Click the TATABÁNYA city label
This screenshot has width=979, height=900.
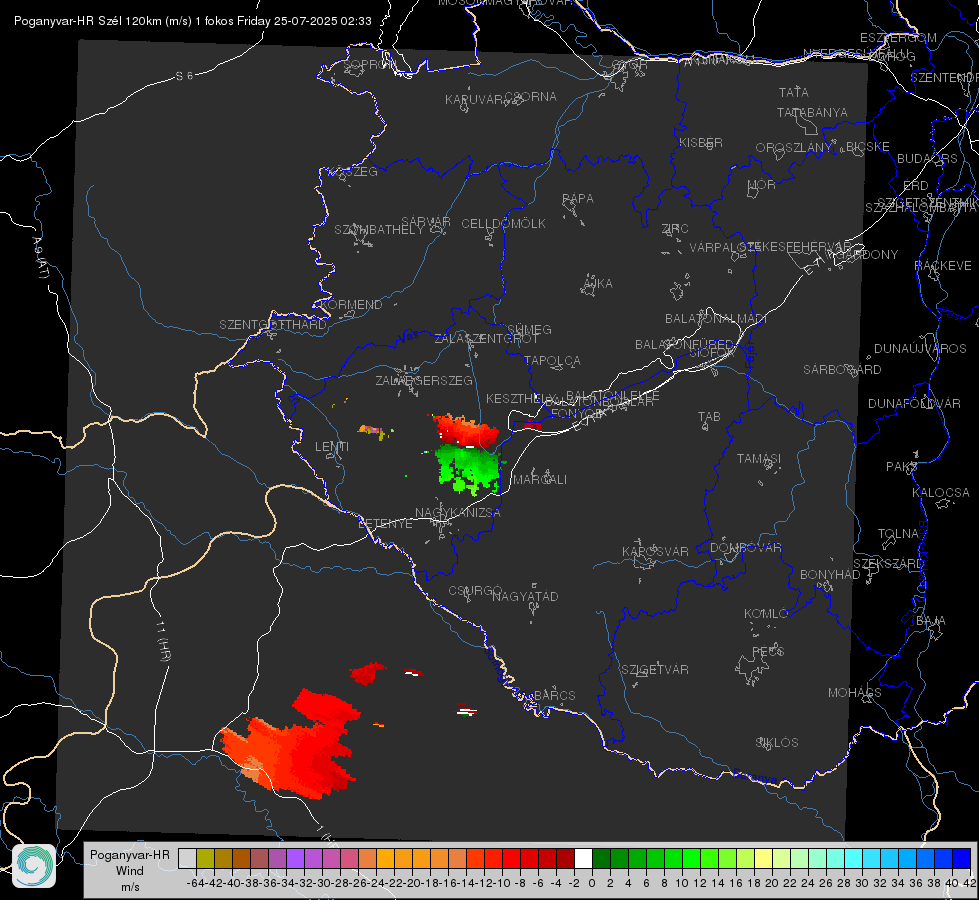pos(812,113)
